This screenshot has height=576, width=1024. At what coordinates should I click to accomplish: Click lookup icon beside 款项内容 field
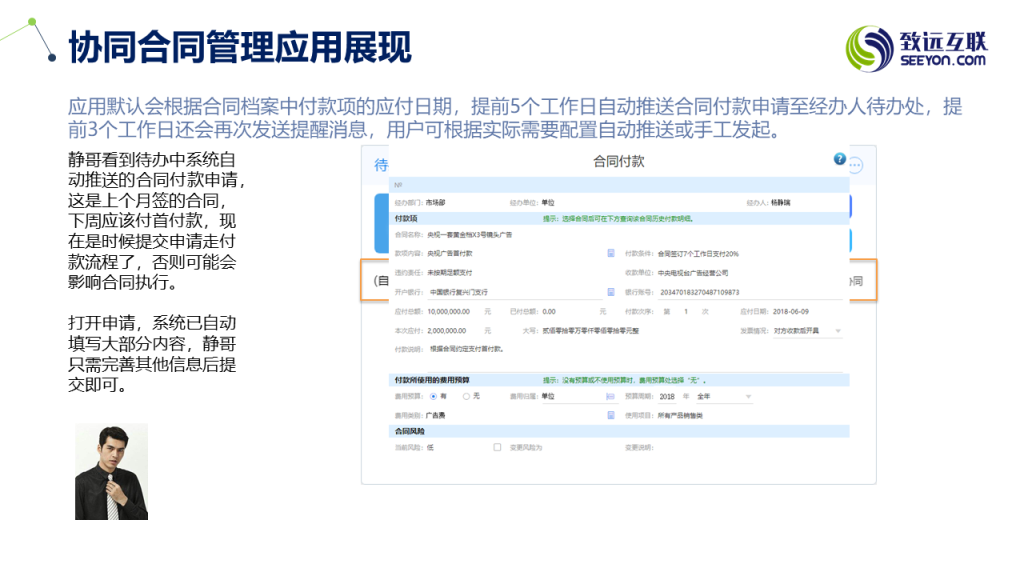(x=611, y=254)
